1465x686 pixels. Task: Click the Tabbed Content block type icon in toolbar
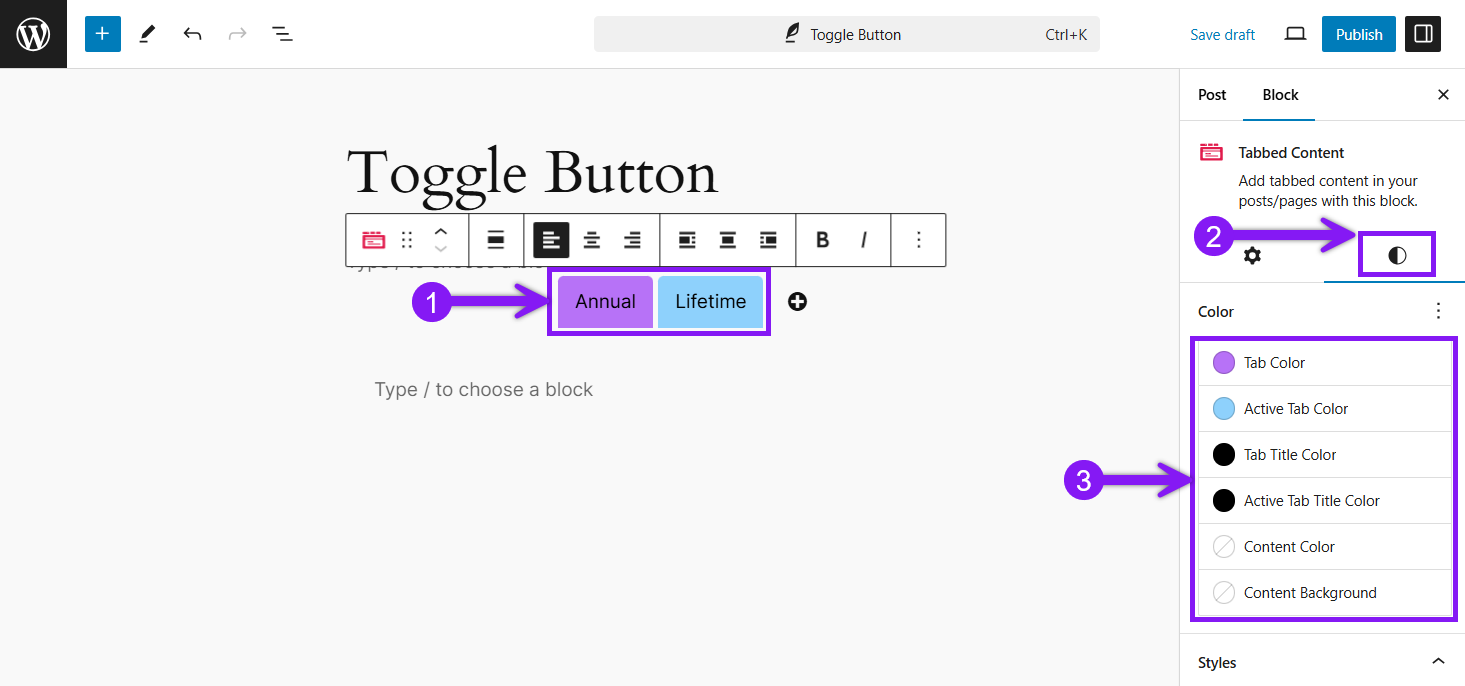(373, 240)
